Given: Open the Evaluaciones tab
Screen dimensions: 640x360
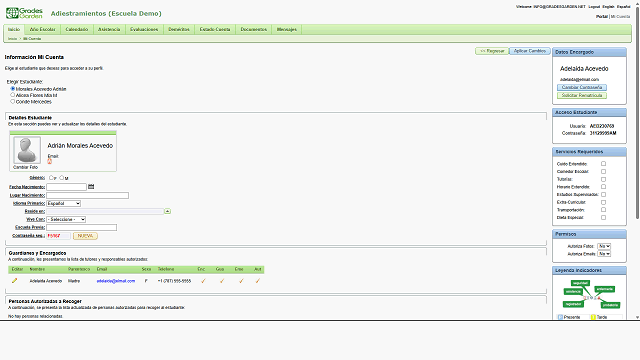Looking at the screenshot, I should point(144,29).
